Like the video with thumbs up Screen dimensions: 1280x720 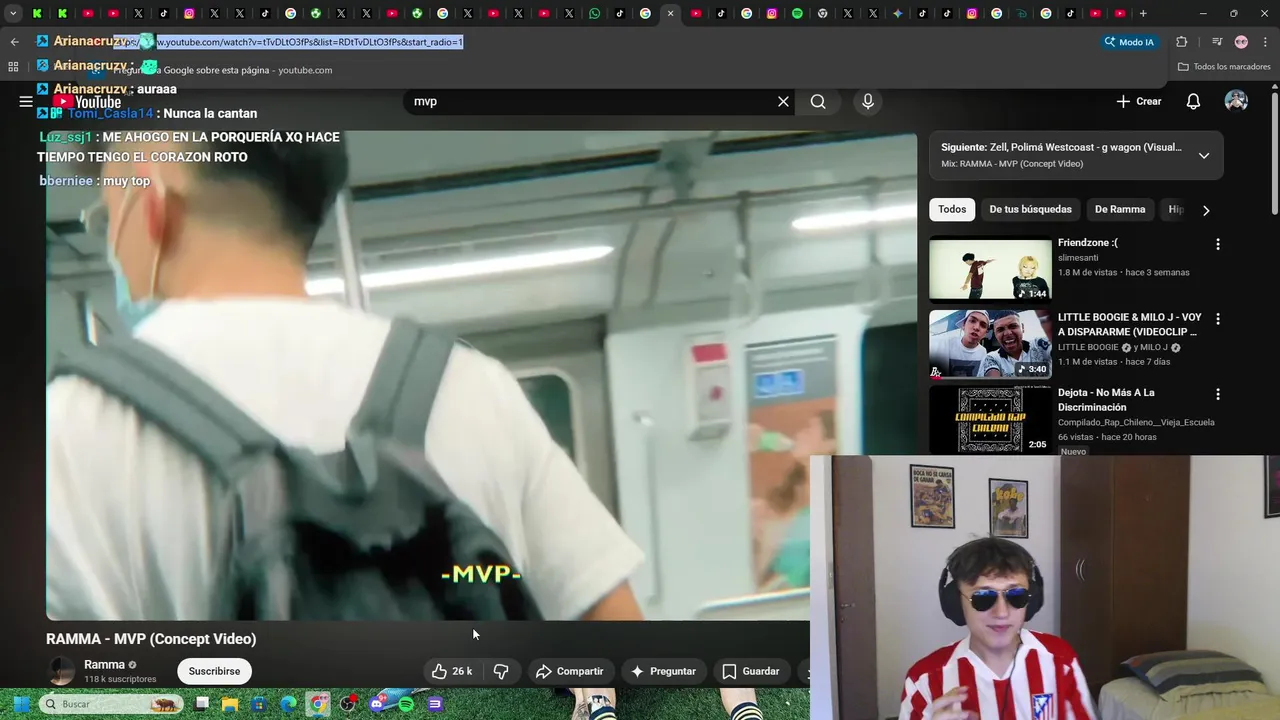[451, 671]
